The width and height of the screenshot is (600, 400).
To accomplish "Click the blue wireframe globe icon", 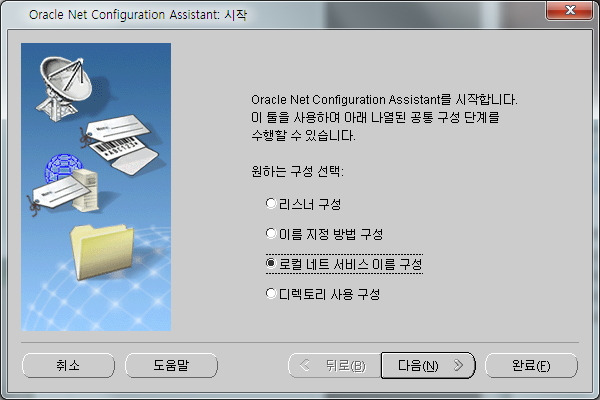I will 63,168.
